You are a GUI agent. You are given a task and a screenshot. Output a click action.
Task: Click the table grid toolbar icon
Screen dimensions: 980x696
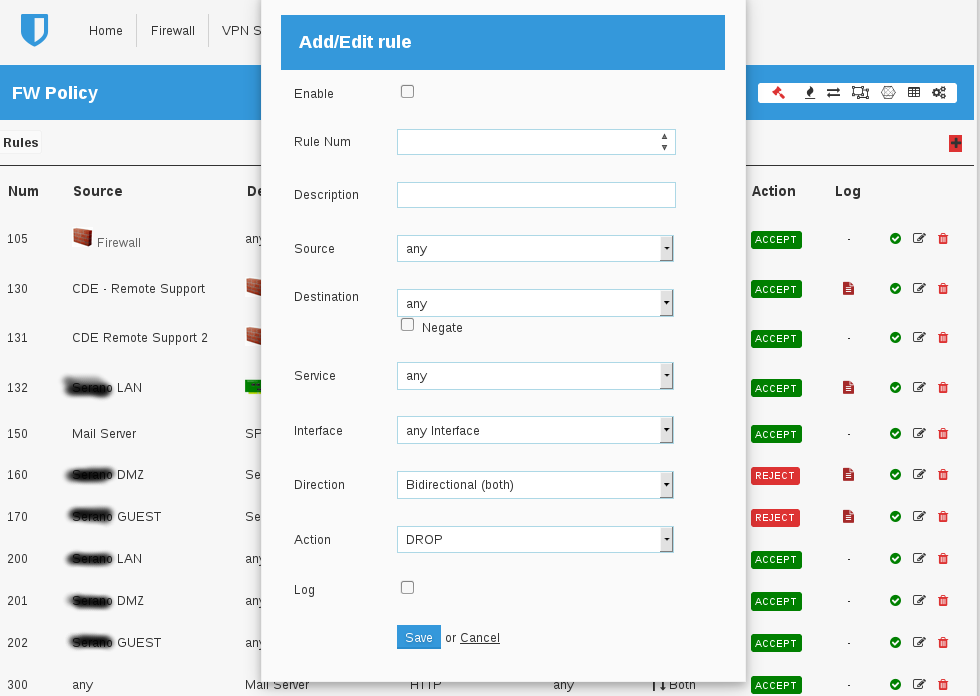coord(914,93)
